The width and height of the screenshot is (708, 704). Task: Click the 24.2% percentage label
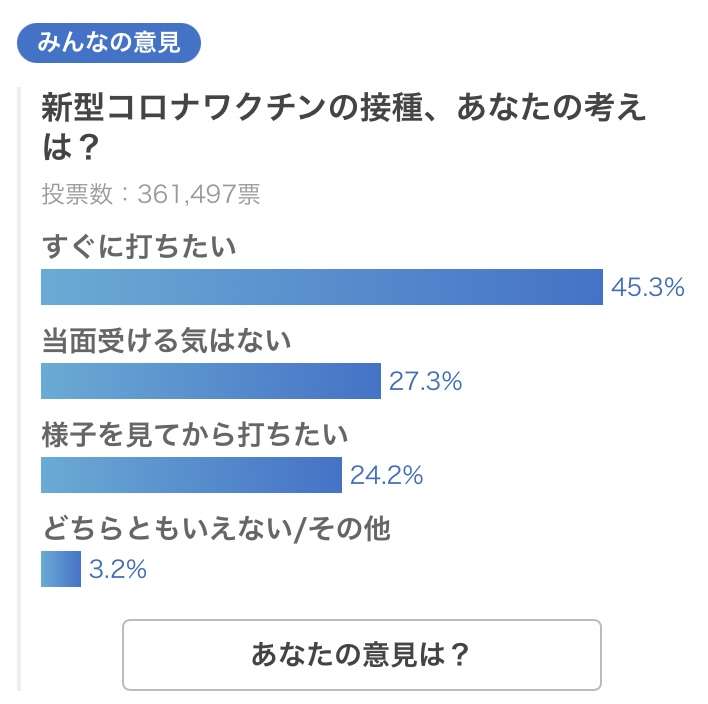(387, 475)
